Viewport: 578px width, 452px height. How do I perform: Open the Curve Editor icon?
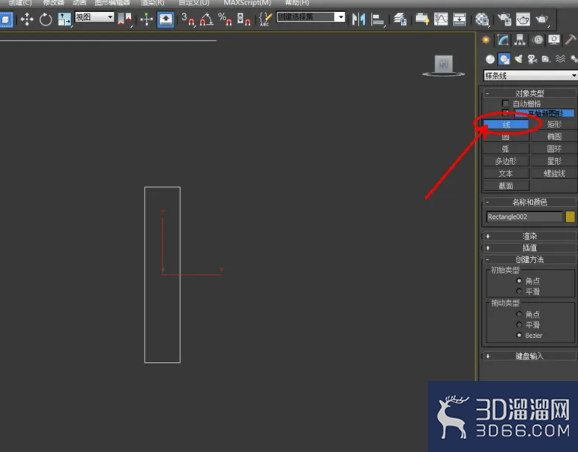441,19
